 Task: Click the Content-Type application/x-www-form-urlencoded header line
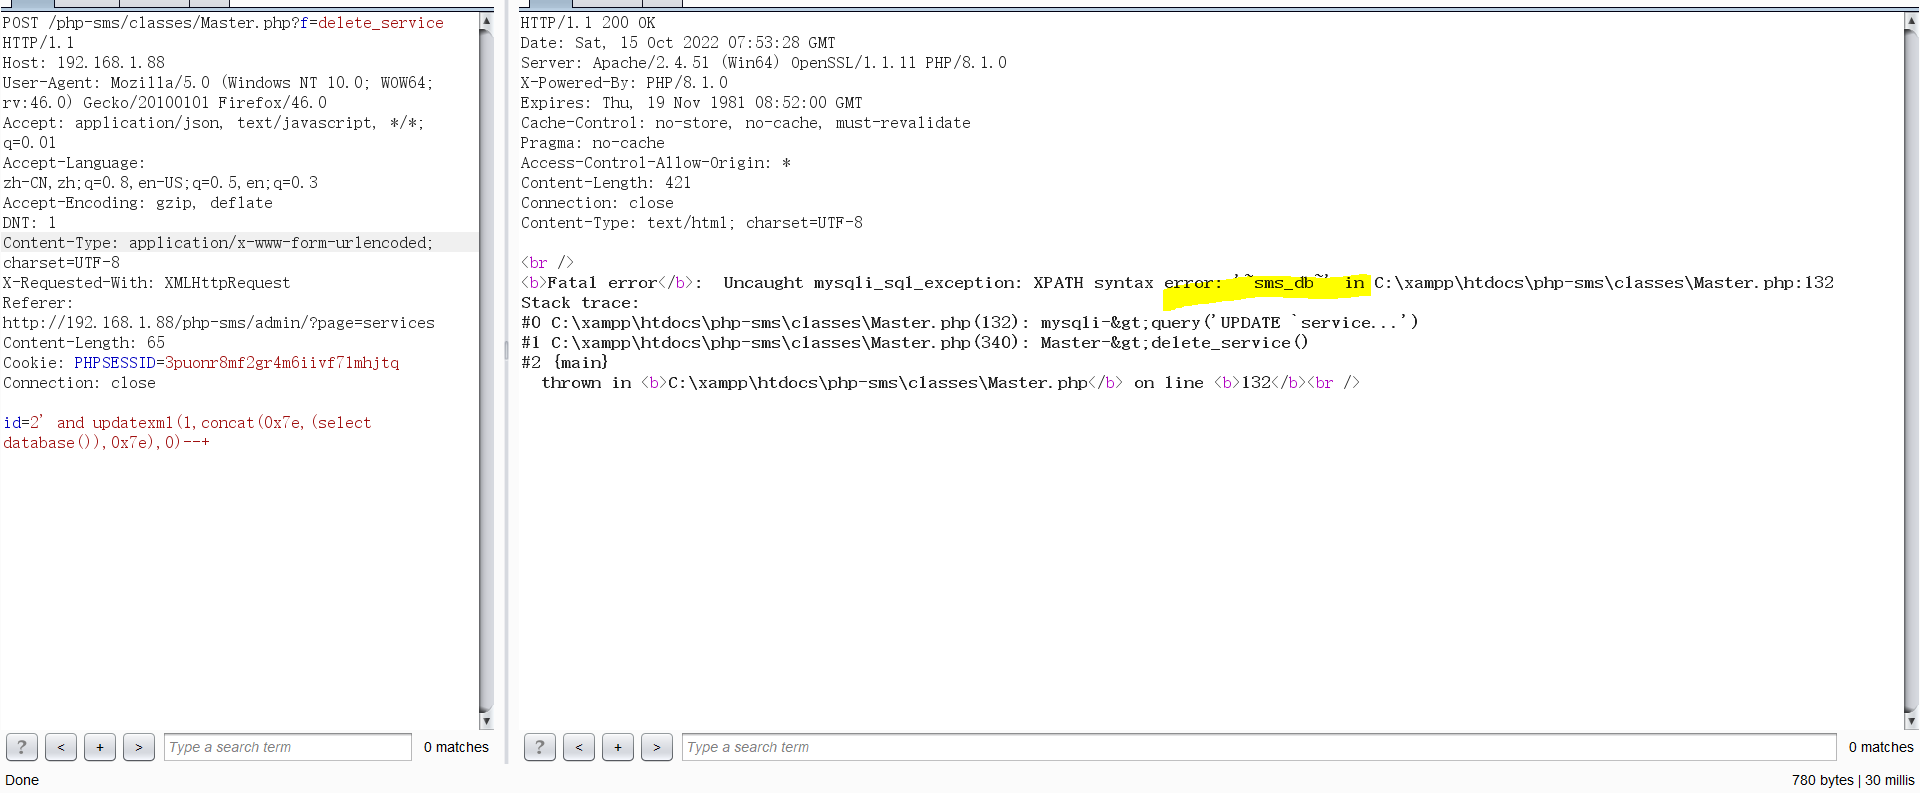point(218,243)
